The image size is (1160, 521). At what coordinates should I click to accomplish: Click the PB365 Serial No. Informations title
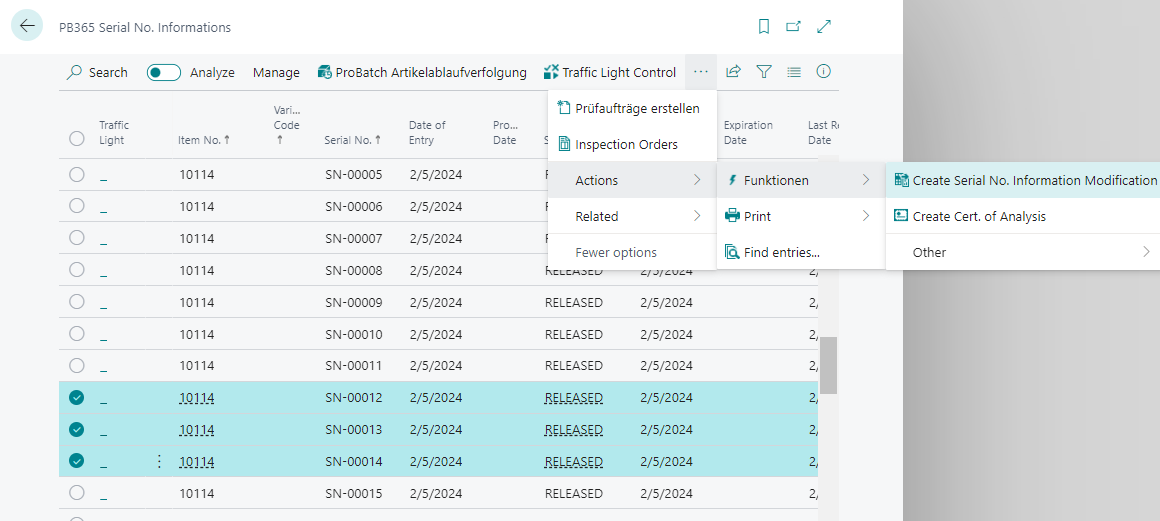[145, 27]
